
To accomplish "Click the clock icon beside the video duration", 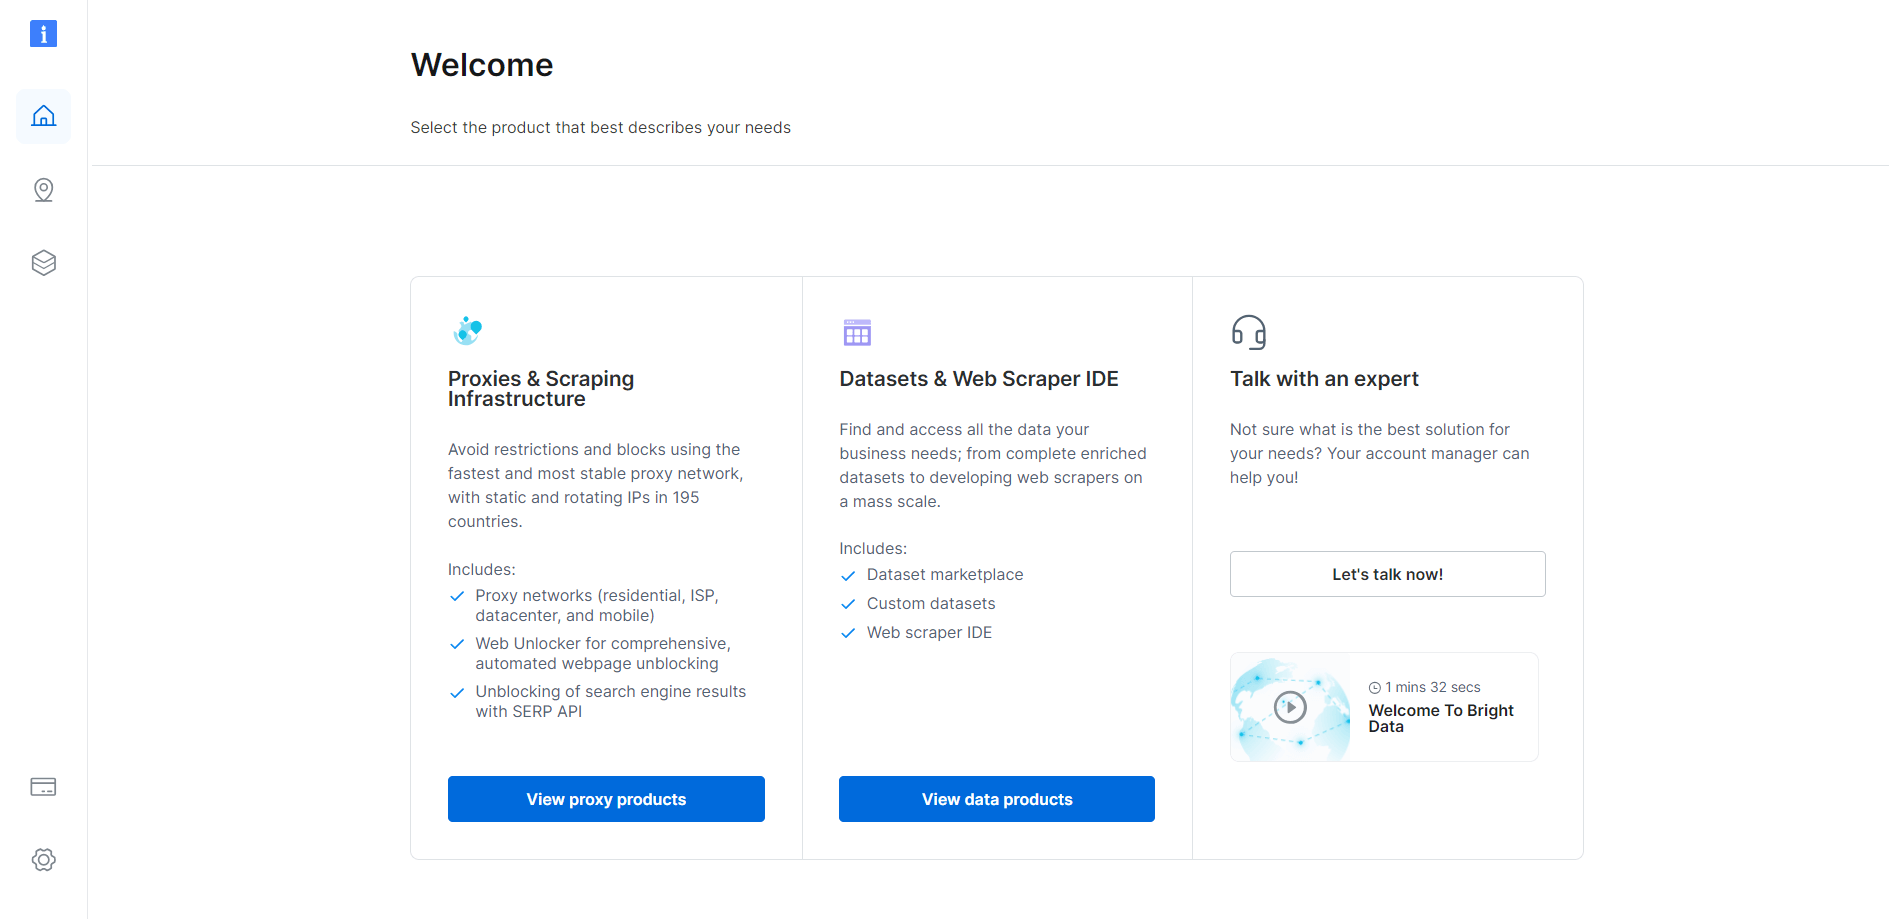I will point(1375,687).
